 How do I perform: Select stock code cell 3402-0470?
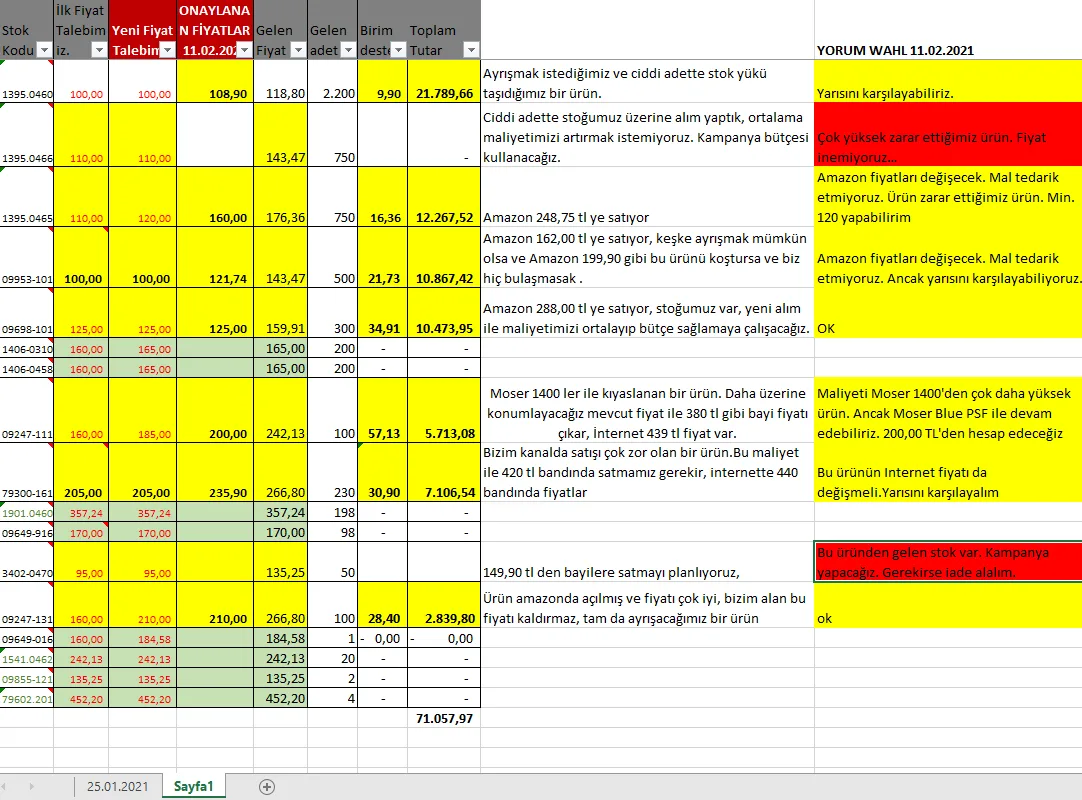point(27,562)
